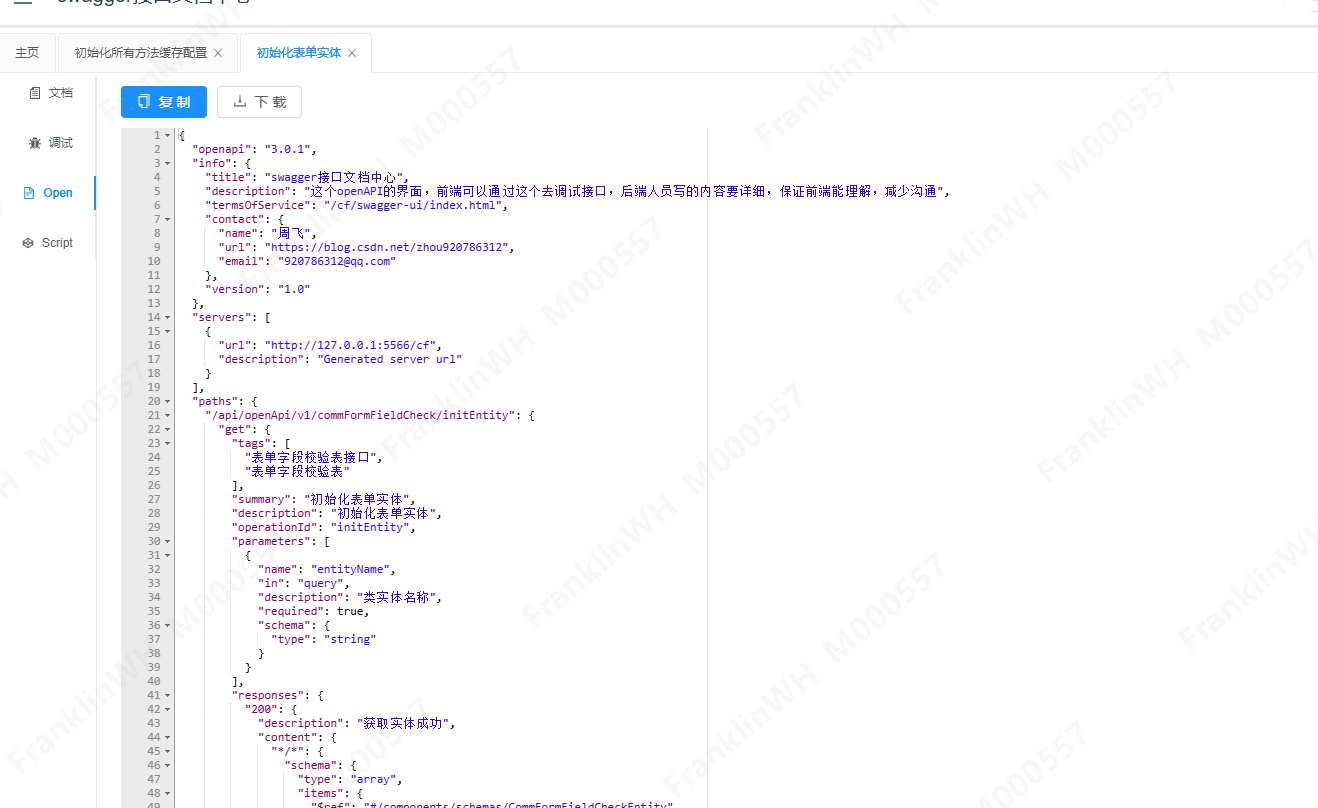Click the document icon beside 文档
Image resolution: width=1318 pixels, height=808 pixels.
click(35, 93)
